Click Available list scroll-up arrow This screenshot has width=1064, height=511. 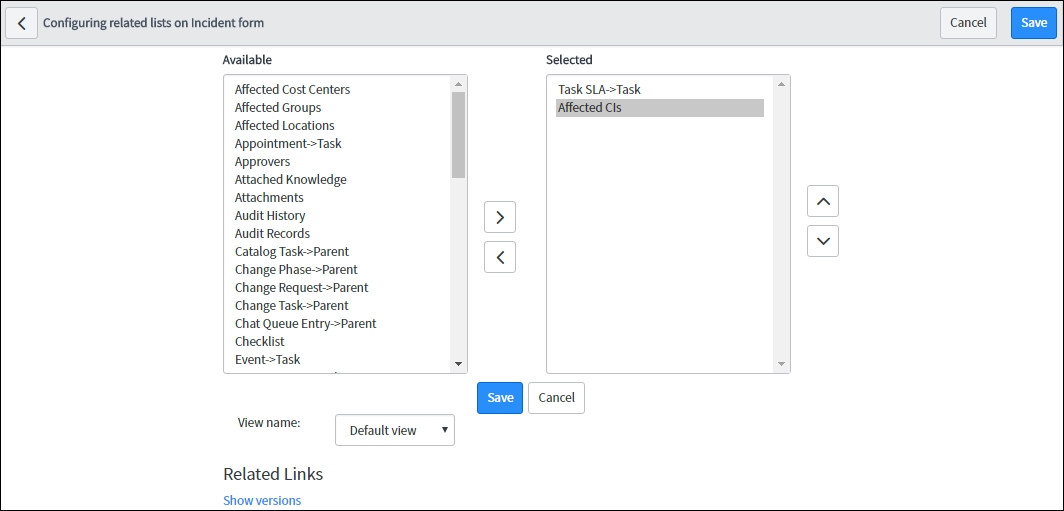coord(459,83)
